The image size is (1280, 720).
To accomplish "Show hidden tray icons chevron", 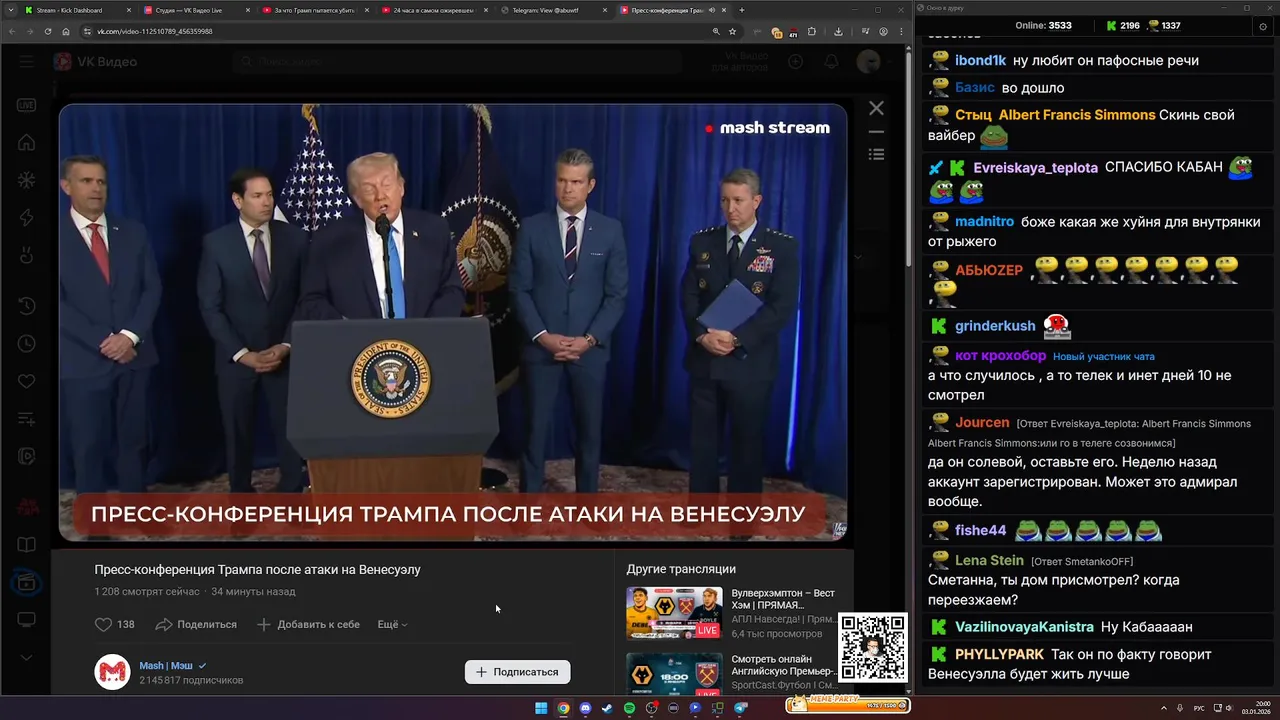I will (x=1163, y=708).
